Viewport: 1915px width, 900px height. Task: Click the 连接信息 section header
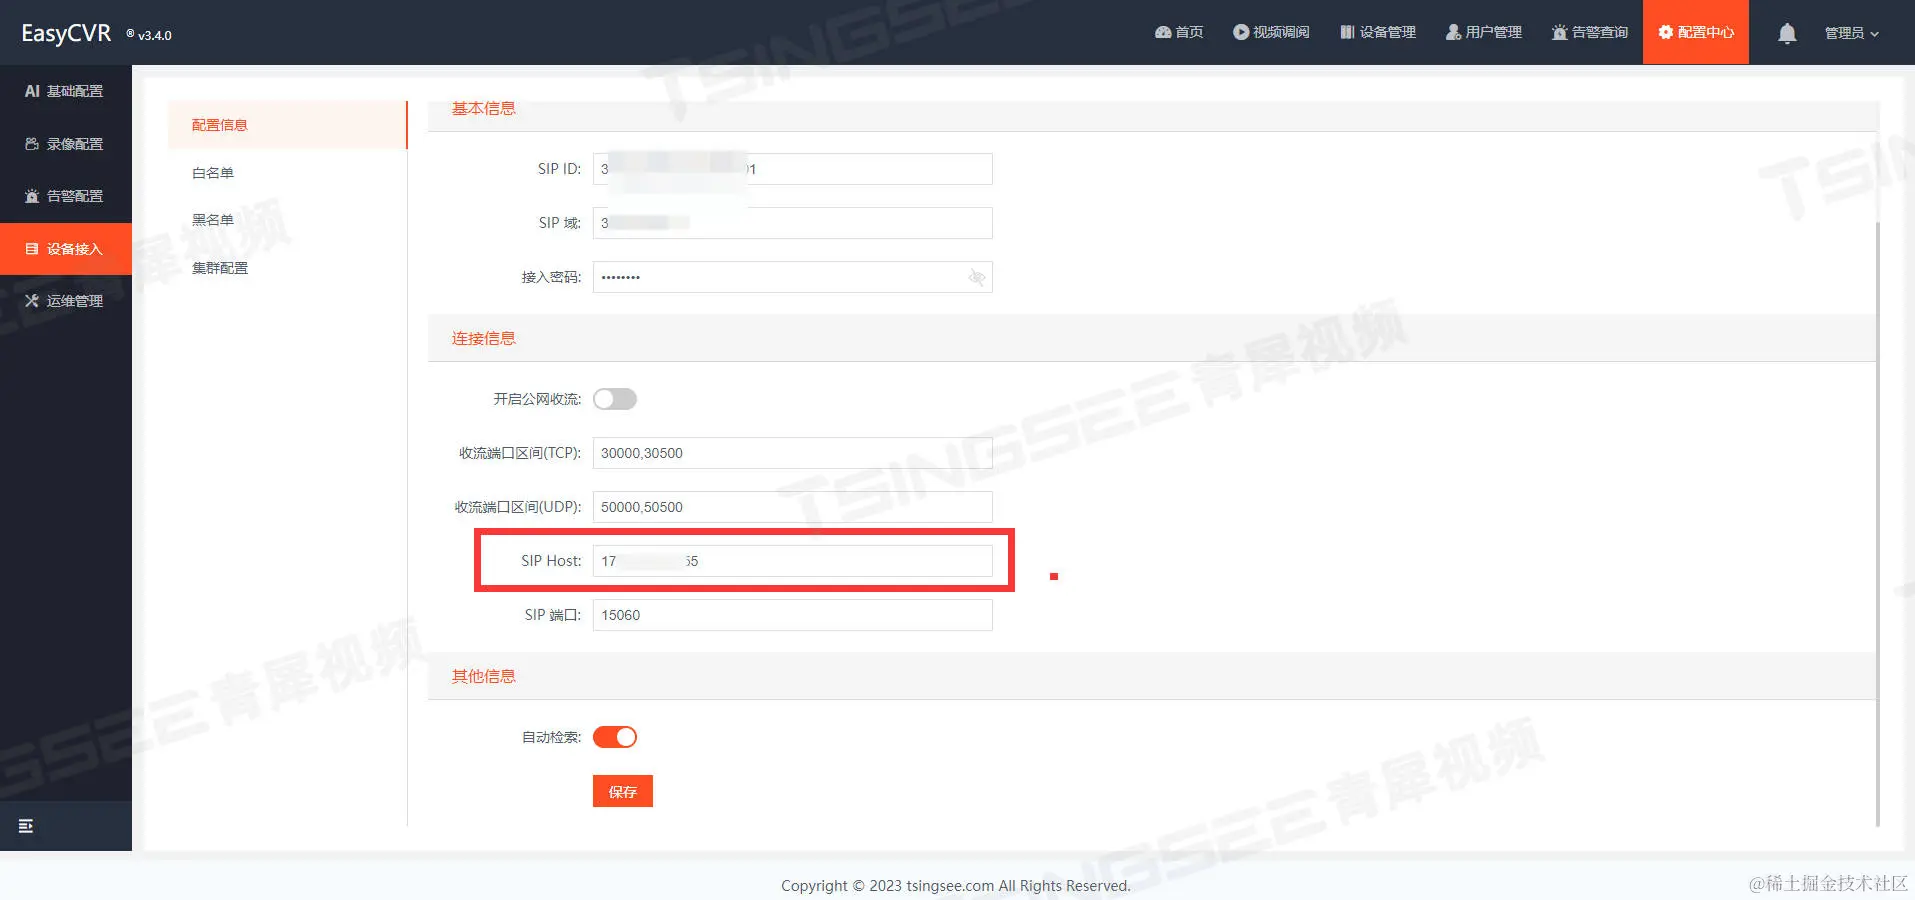(484, 338)
